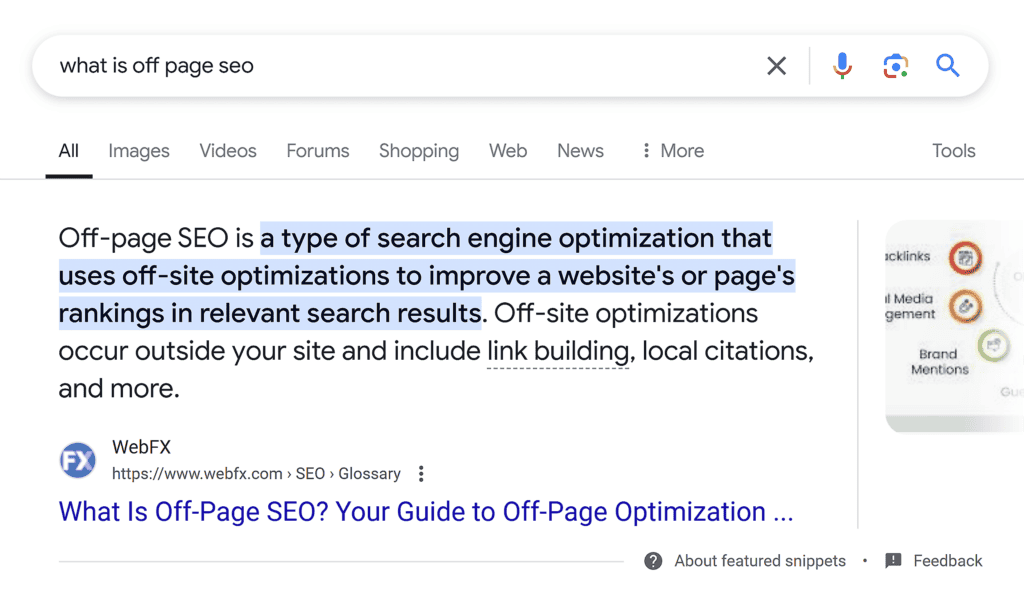Screen dimensions: 1024x603
Task: Click the microphone icon for voice search
Action: click(x=842, y=65)
